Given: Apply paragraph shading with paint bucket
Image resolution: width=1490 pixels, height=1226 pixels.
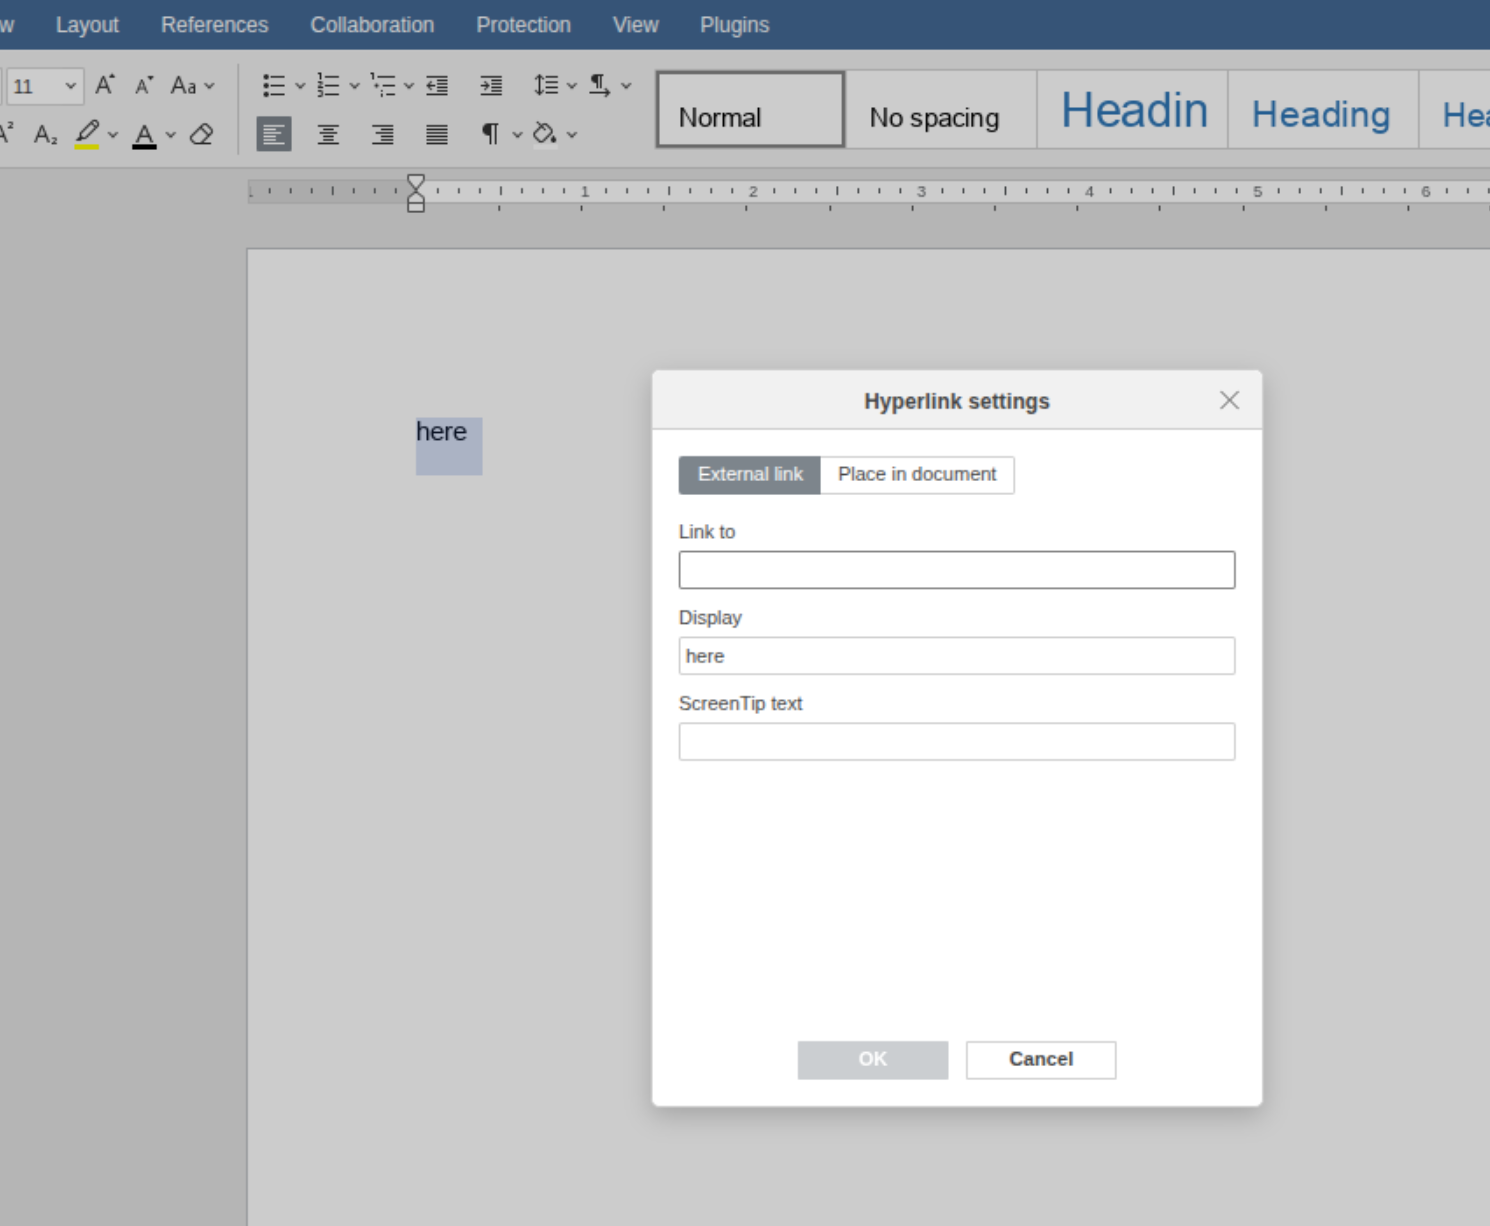Looking at the screenshot, I should 545,134.
